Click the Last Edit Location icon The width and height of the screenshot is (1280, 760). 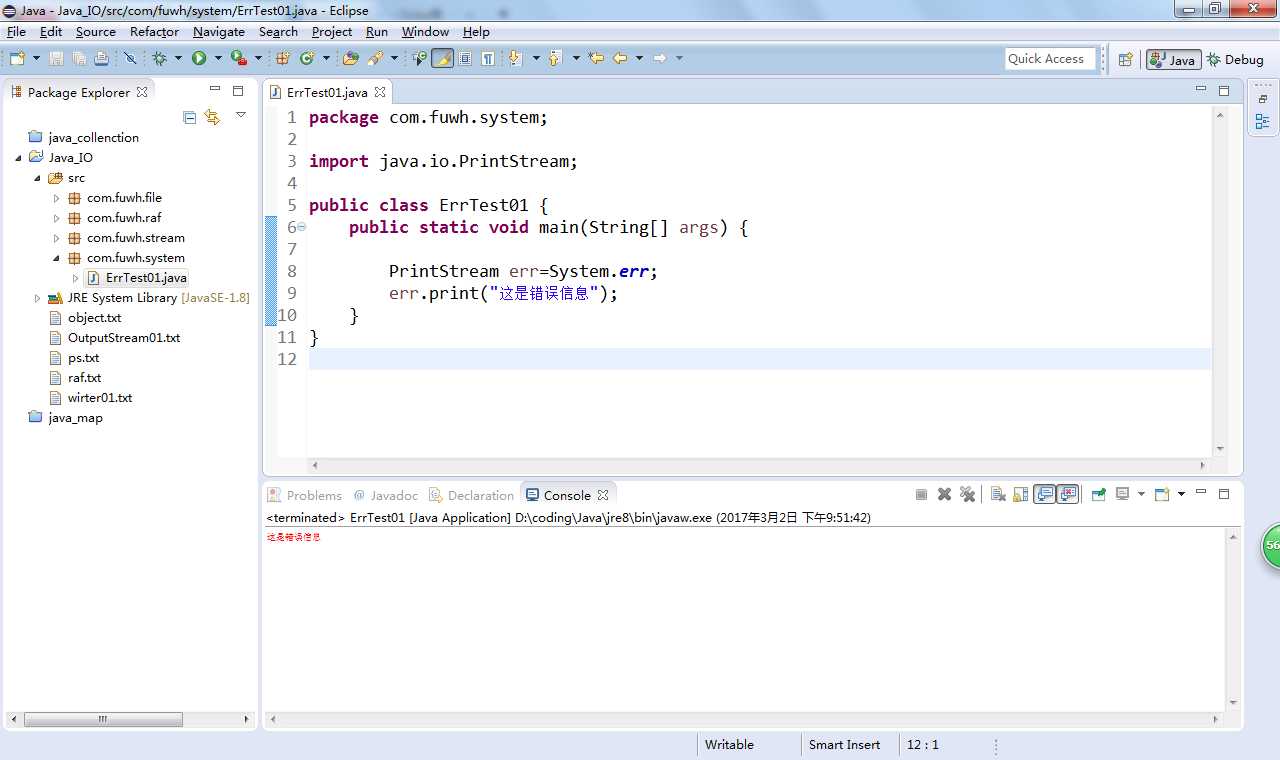(x=596, y=58)
